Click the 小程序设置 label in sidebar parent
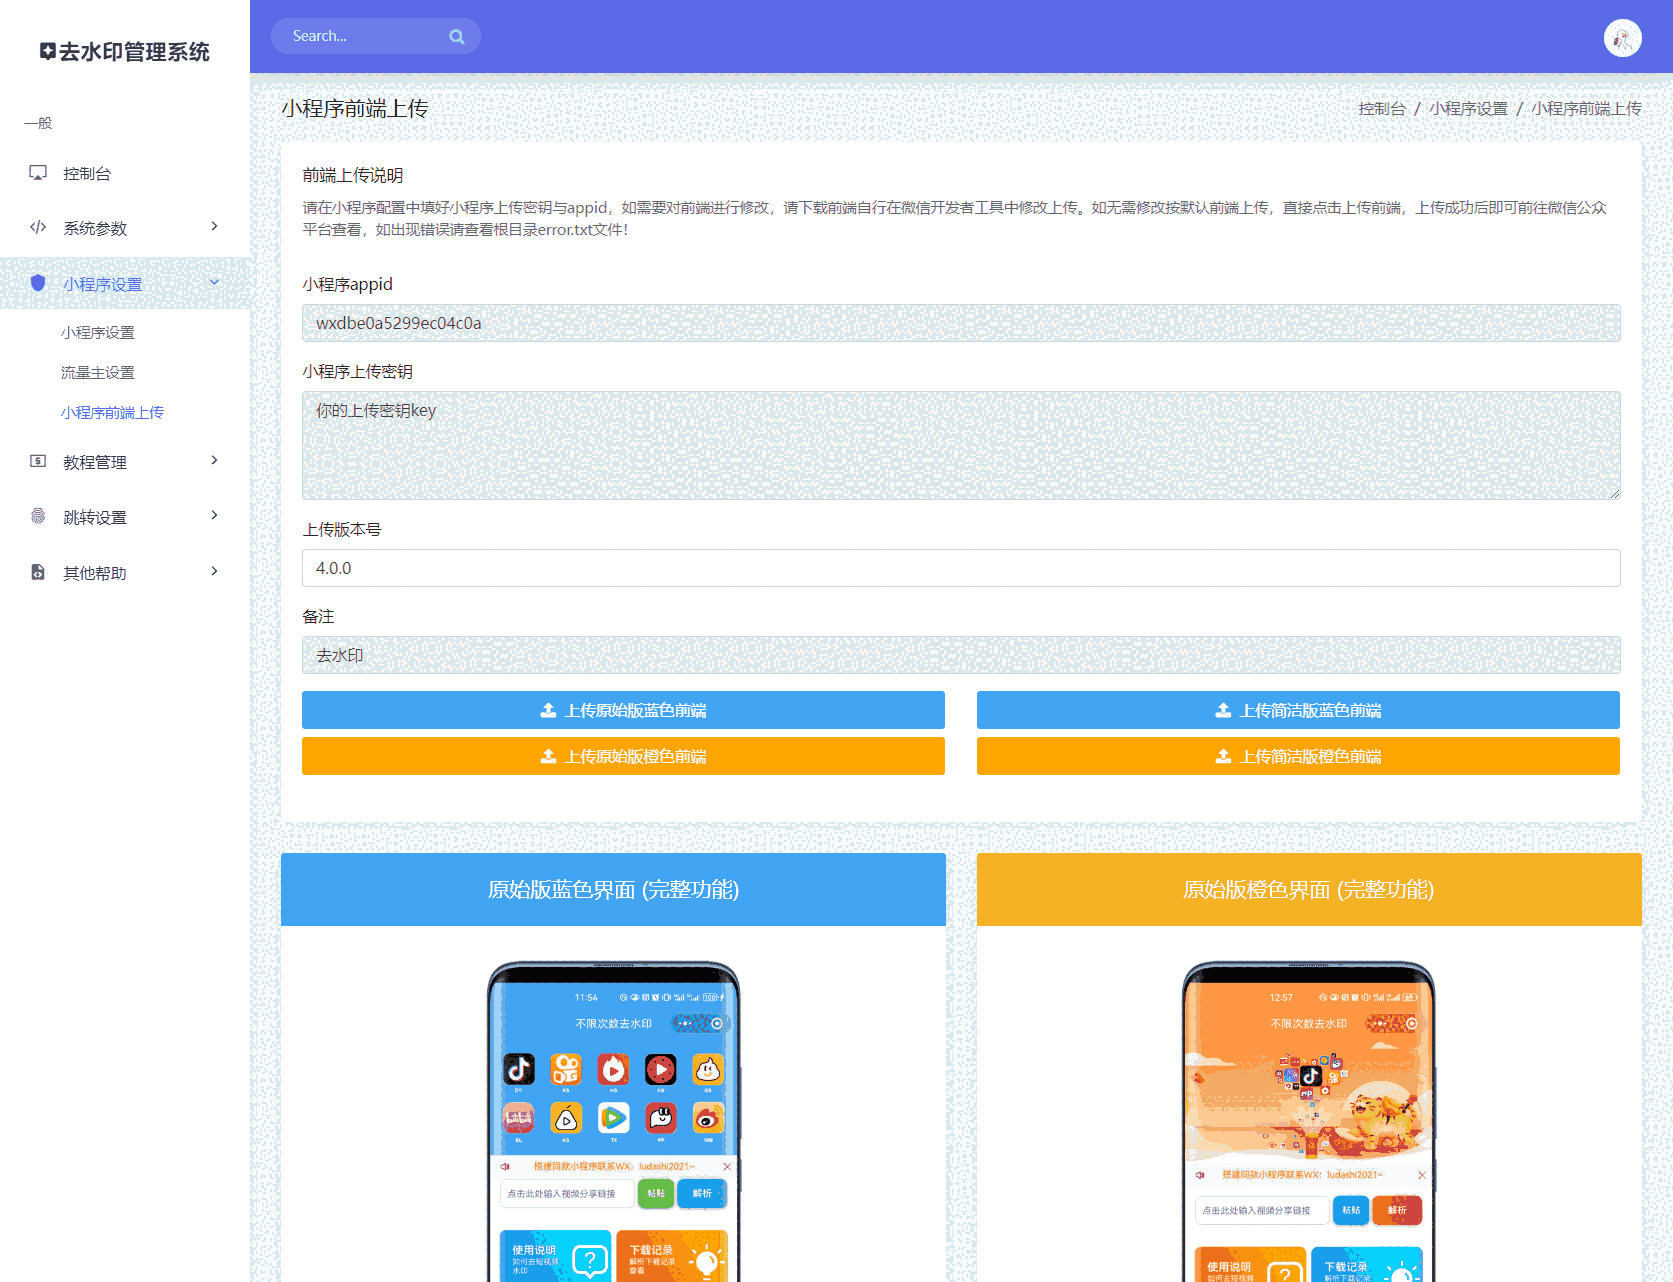Viewport: 1673px width, 1282px height. click(x=103, y=284)
